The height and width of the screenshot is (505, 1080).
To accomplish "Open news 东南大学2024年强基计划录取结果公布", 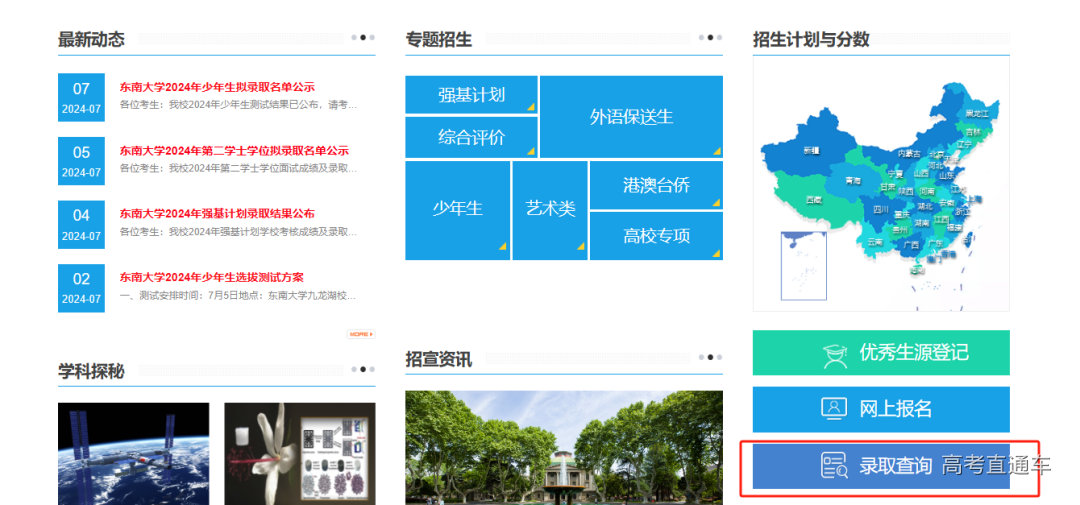I will pos(217,214).
